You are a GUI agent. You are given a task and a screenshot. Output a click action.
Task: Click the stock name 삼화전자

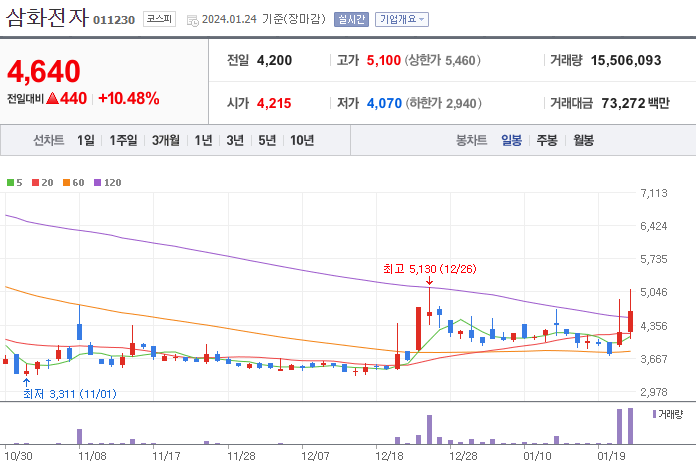click(x=47, y=19)
